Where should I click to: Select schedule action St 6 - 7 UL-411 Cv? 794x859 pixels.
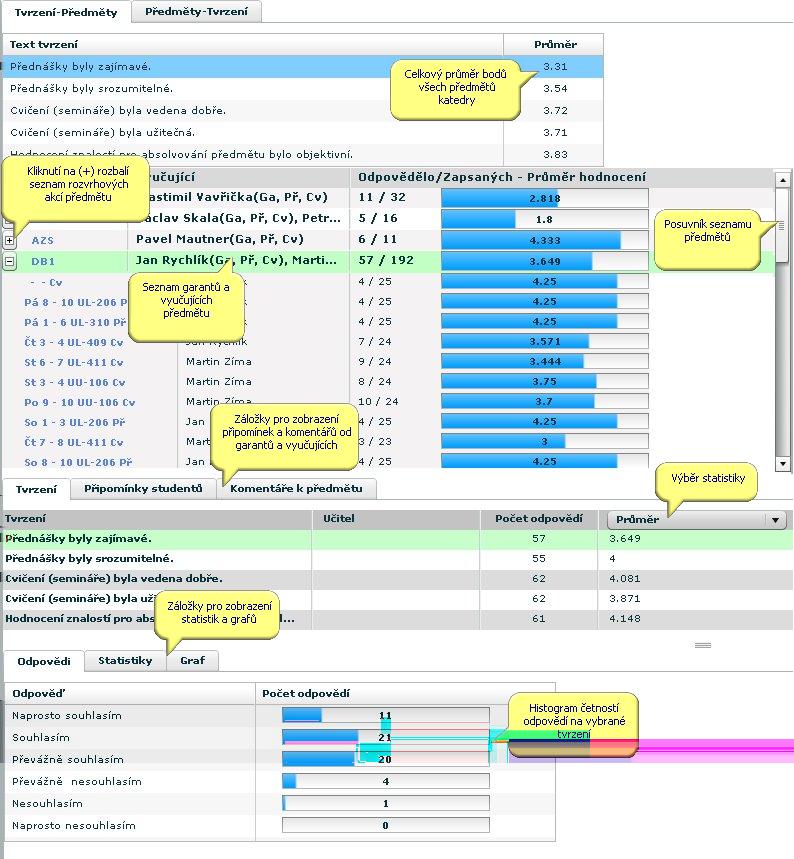pyautogui.click(x=74, y=362)
